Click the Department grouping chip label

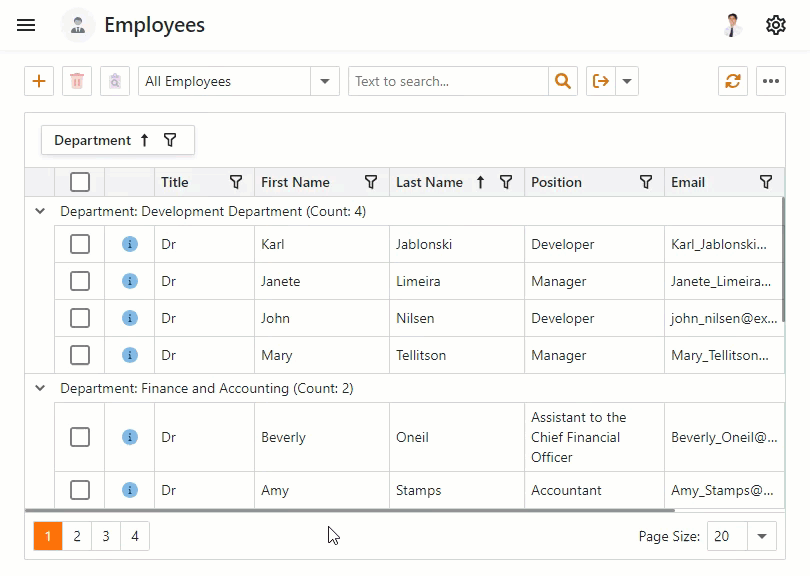coord(92,140)
